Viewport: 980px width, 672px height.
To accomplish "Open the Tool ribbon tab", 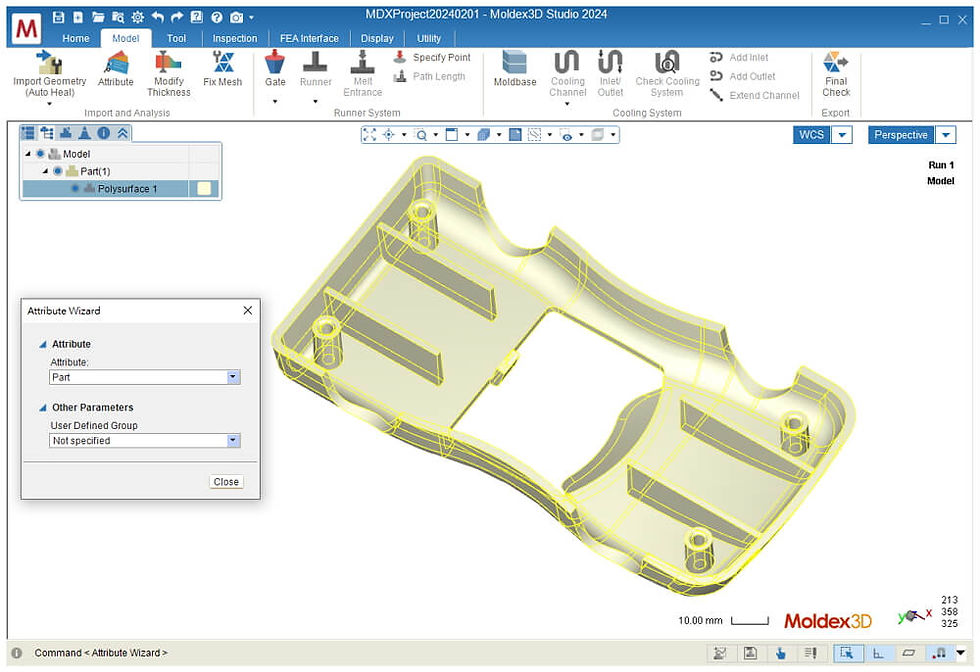I will click(x=176, y=38).
